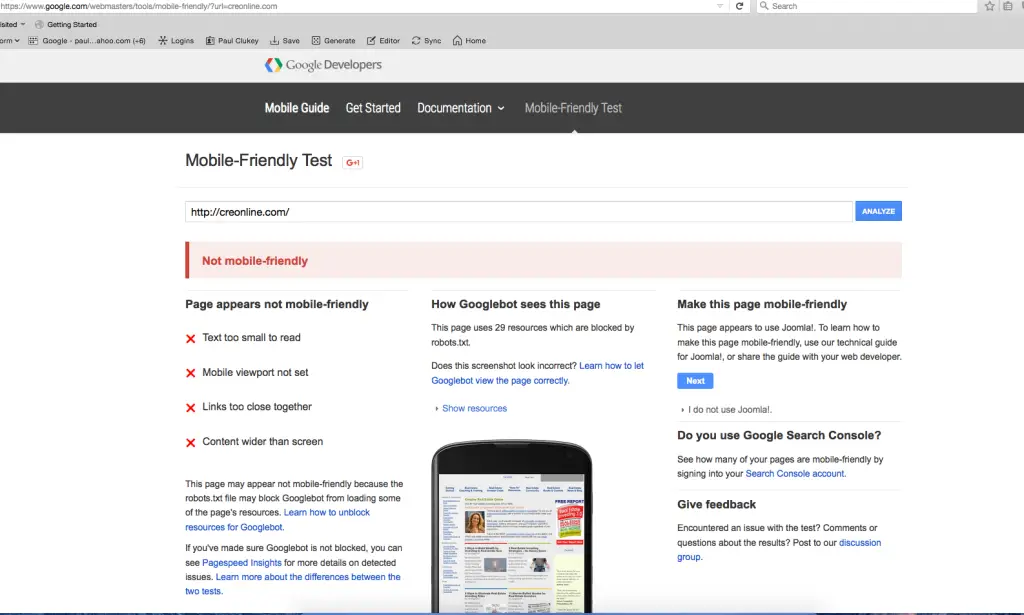Click the 'Content wider than screen' text
The image size is (1024, 615).
pyautogui.click(x=263, y=441)
